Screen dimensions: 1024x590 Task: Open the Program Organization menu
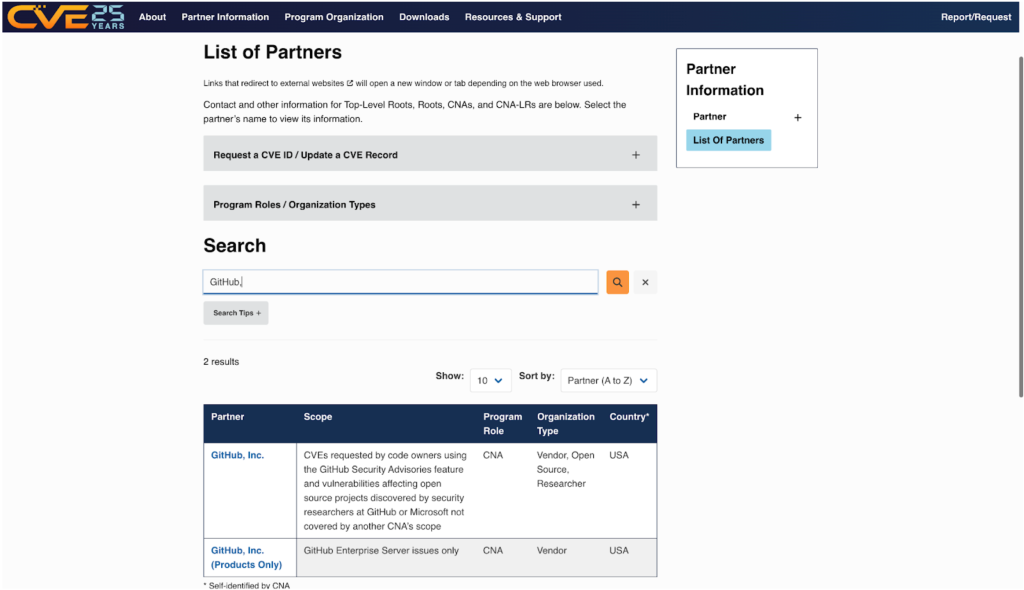tap(334, 17)
